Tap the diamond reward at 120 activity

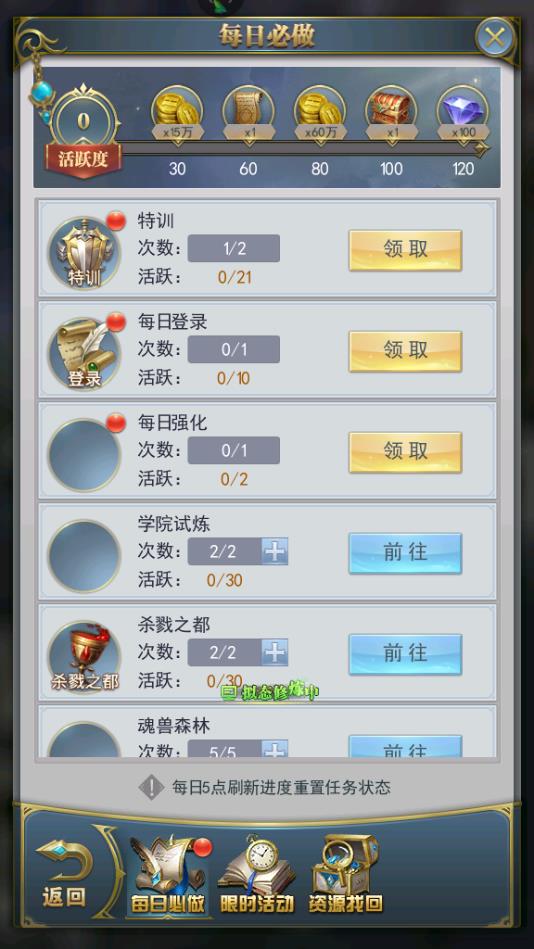pos(463,113)
